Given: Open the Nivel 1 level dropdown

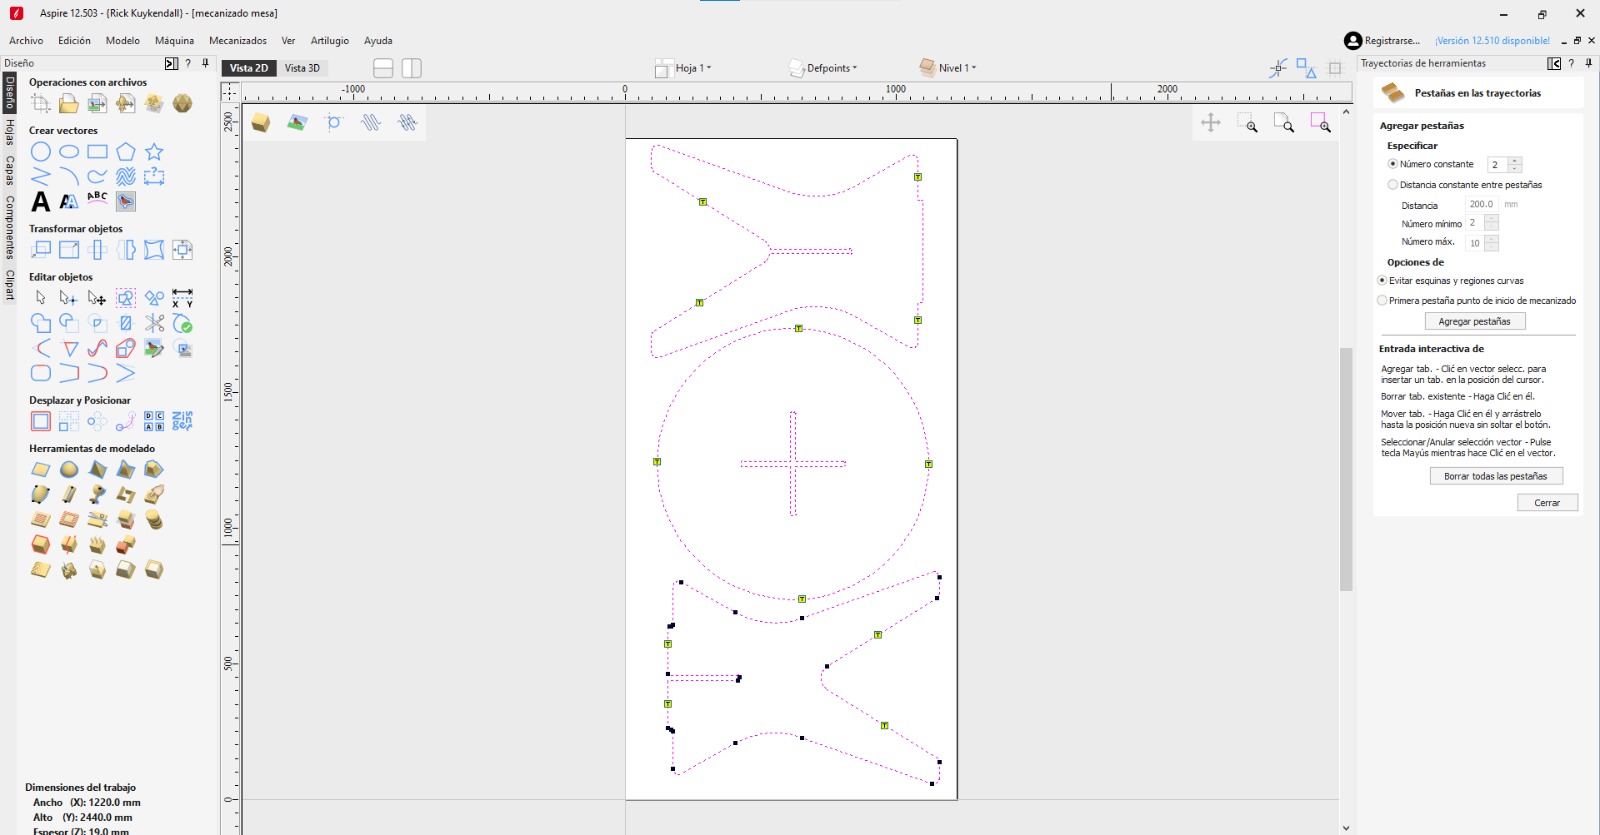Looking at the screenshot, I should (x=948, y=68).
